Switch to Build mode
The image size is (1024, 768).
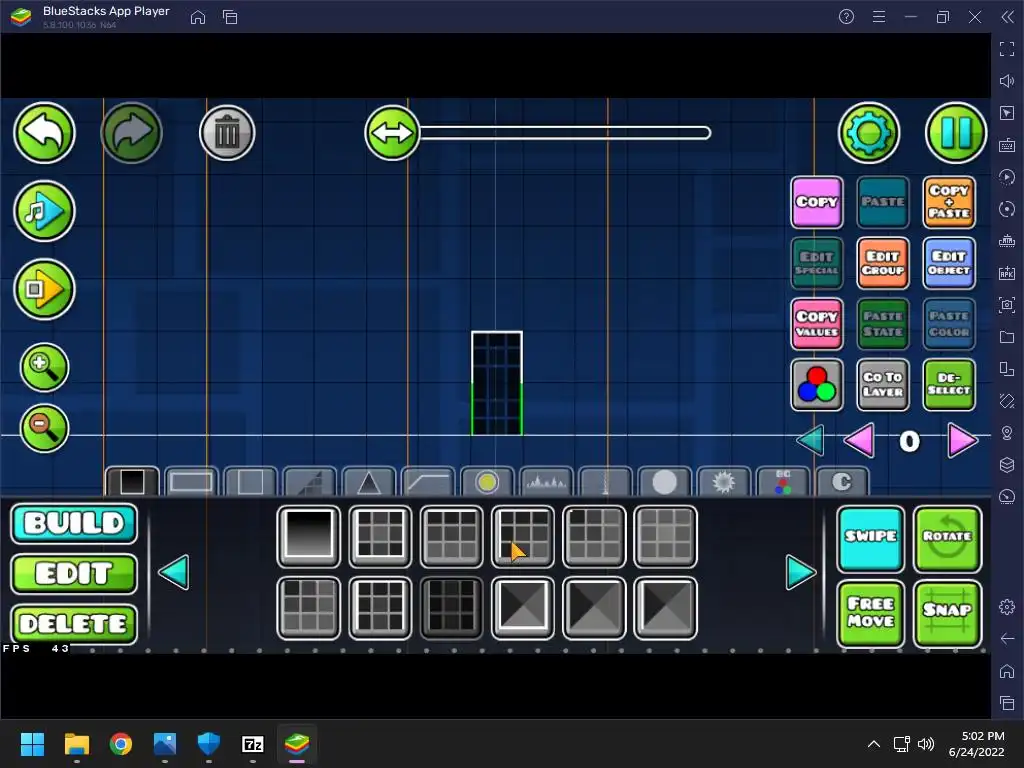click(x=74, y=523)
